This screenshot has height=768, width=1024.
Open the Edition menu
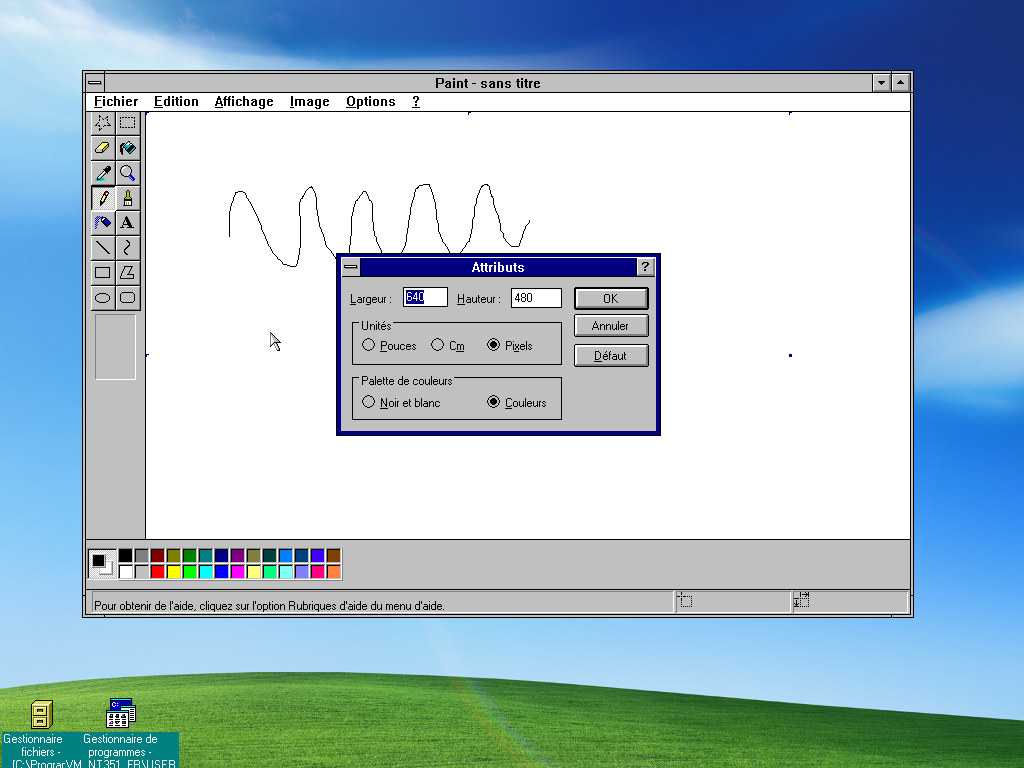176,101
